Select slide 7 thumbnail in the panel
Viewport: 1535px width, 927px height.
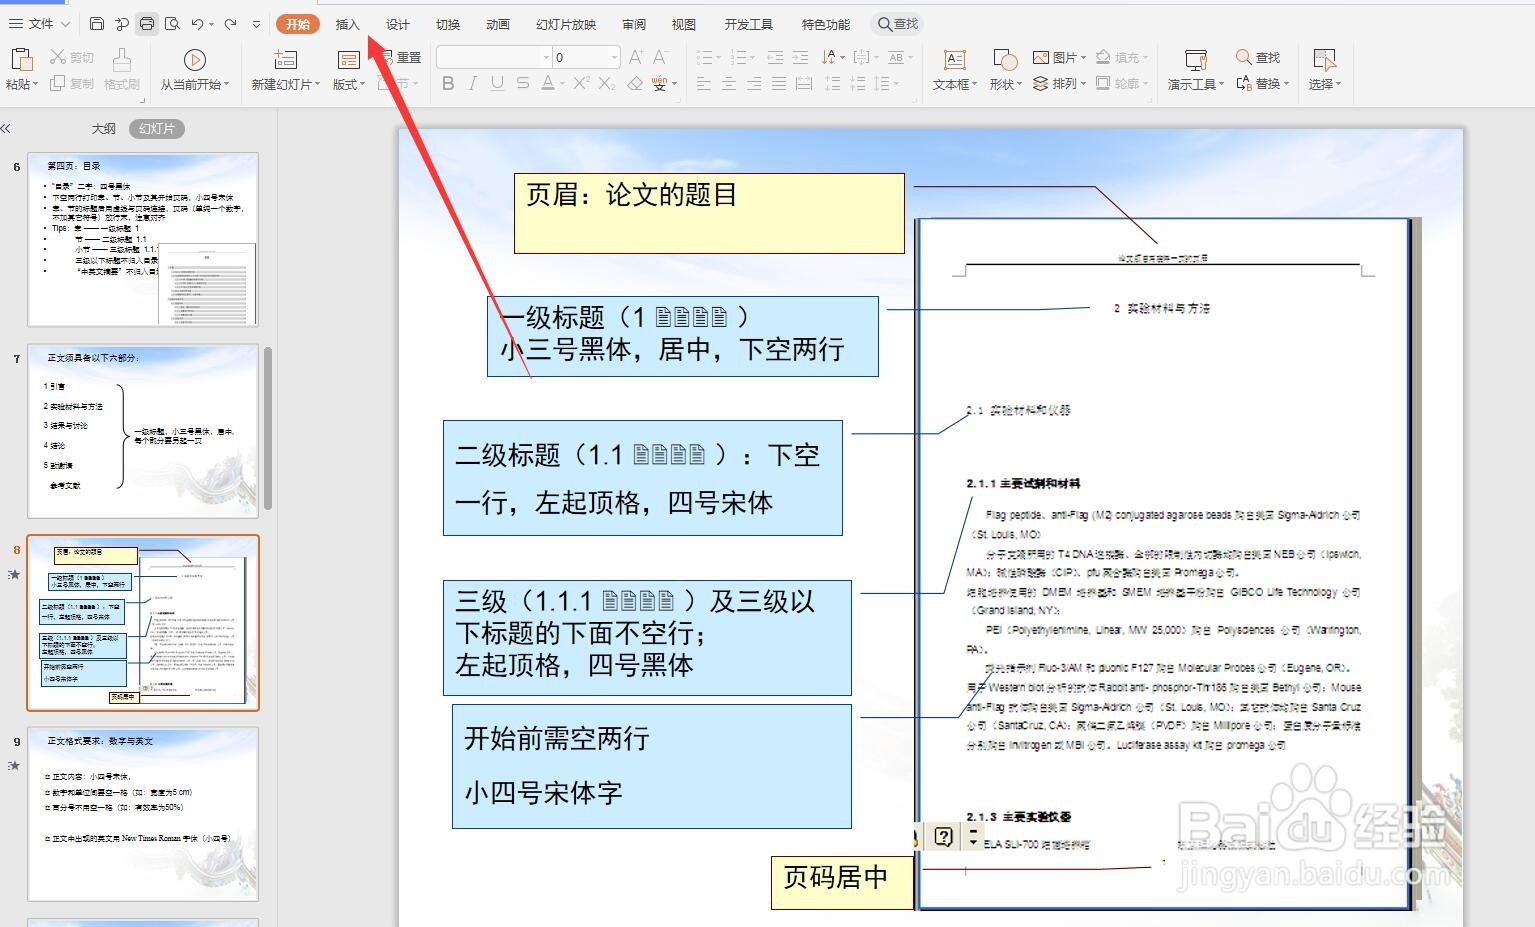pyautogui.click(x=143, y=430)
